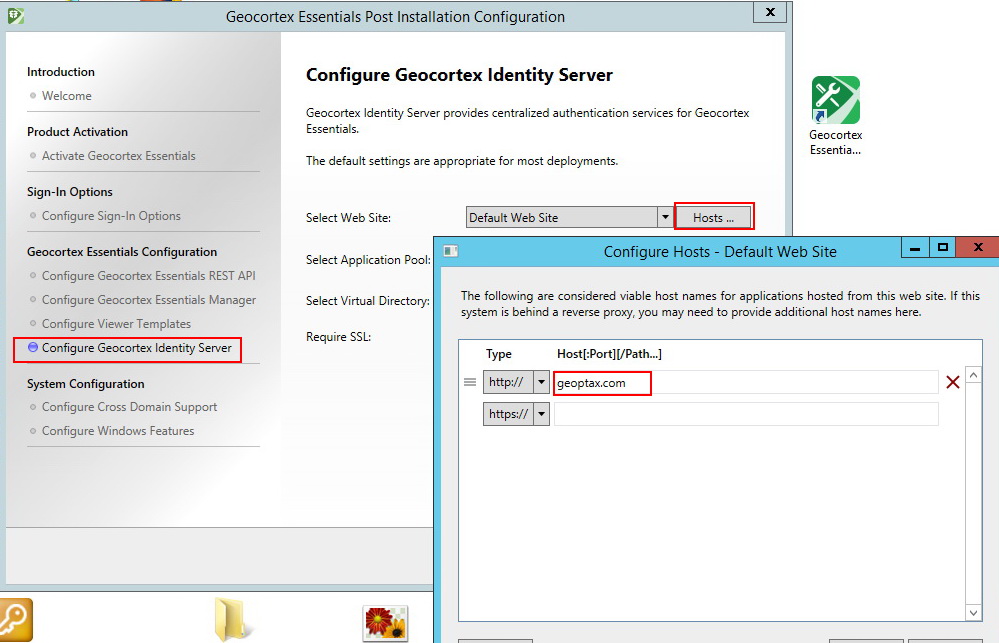Go to Configure Cross Domain Support
The height and width of the screenshot is (643, 999).
[129, 407]
